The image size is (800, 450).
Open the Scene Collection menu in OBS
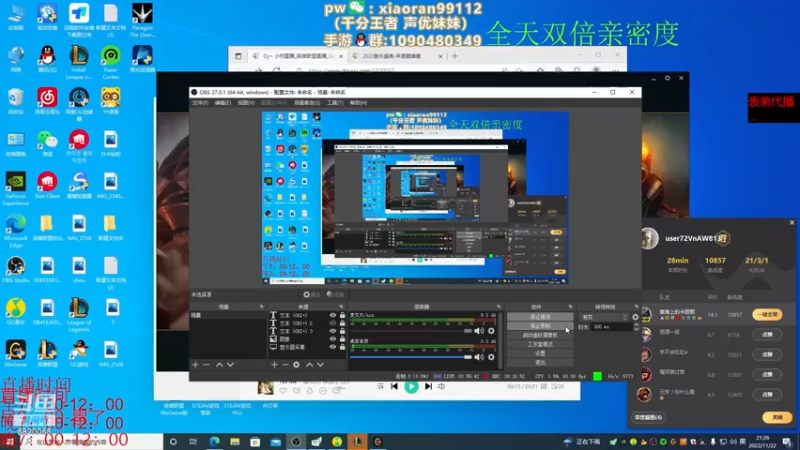point(307,103)
